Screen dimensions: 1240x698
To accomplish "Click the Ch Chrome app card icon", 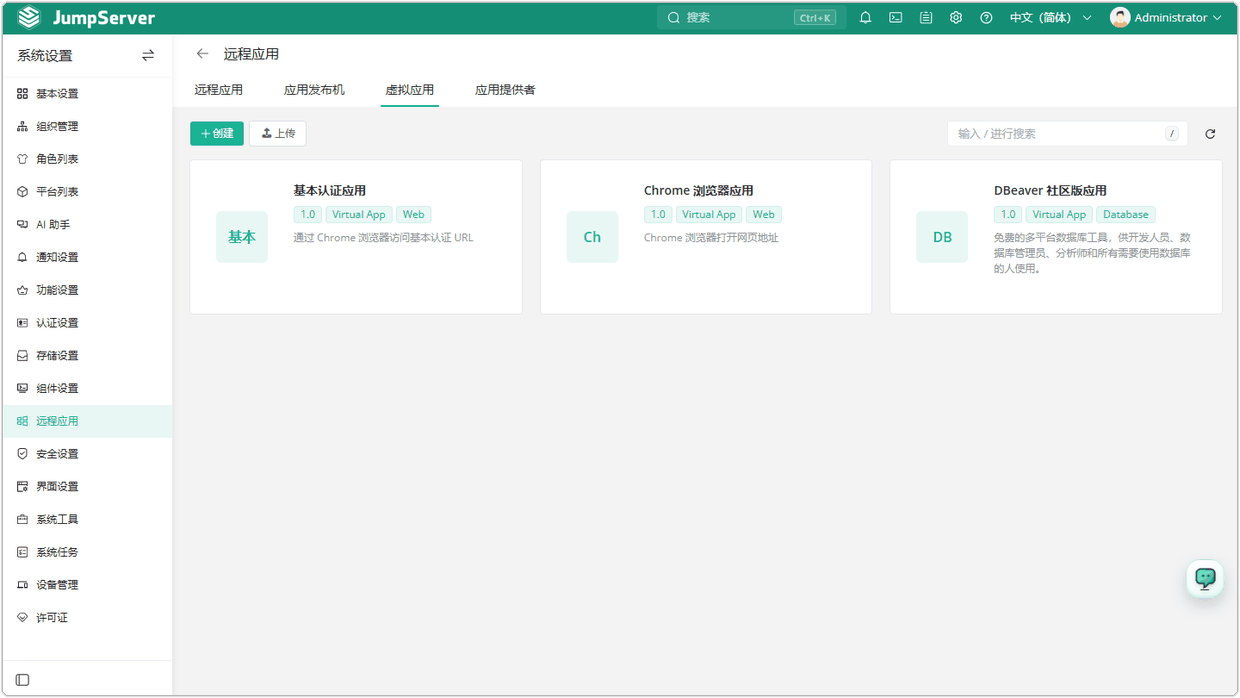I will click(592, 237).
